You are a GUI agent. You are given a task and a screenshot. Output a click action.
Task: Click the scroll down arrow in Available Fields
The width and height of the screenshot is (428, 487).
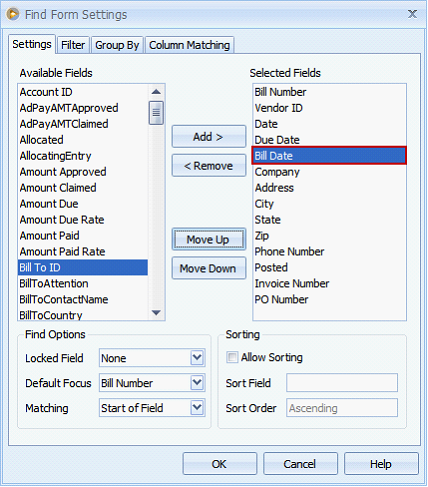coord(156,312)
